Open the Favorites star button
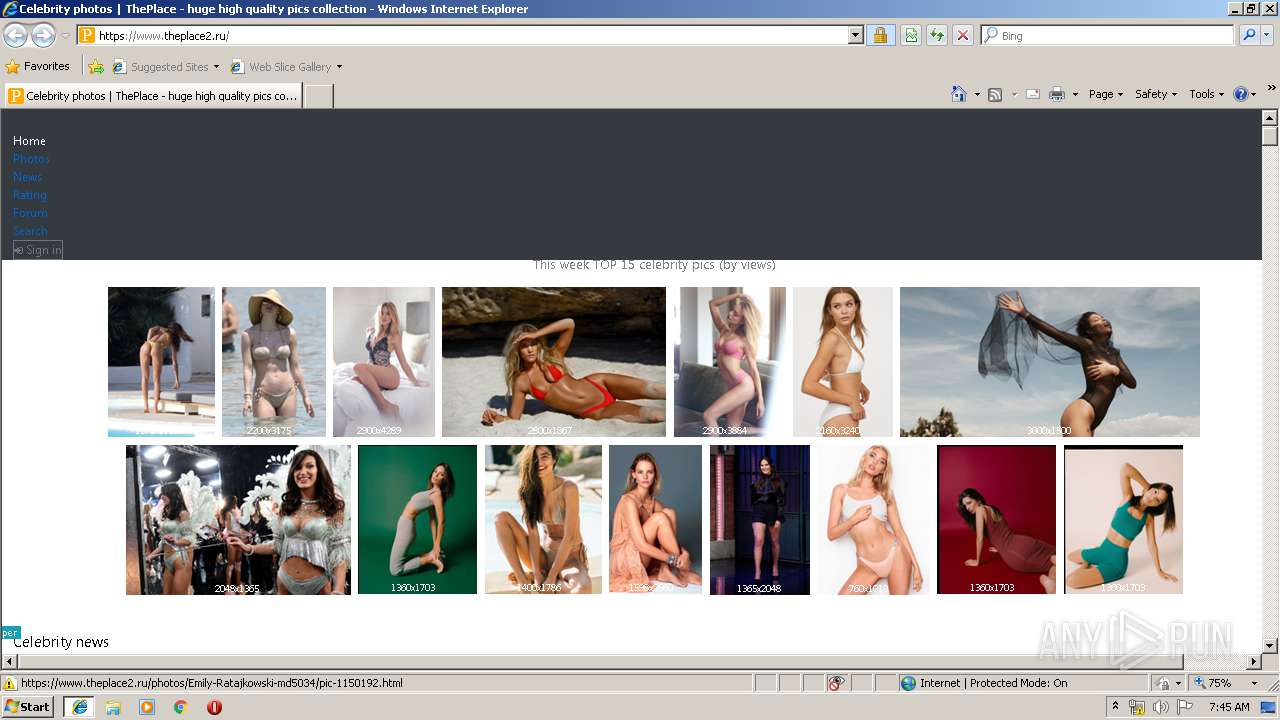 pos(38,66)
